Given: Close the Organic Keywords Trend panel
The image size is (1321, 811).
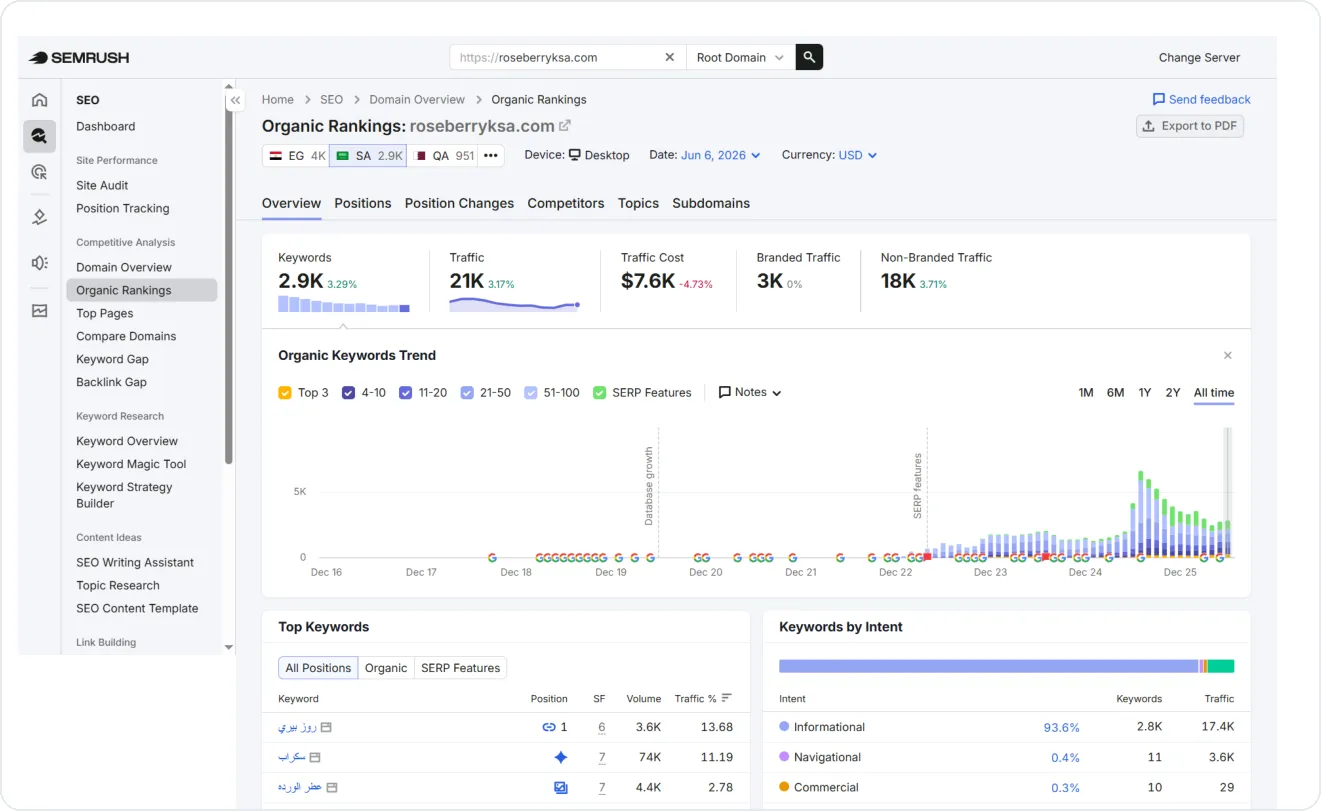Looking at the screenshot, I should pyautogui.click(x=1228, y=355).
